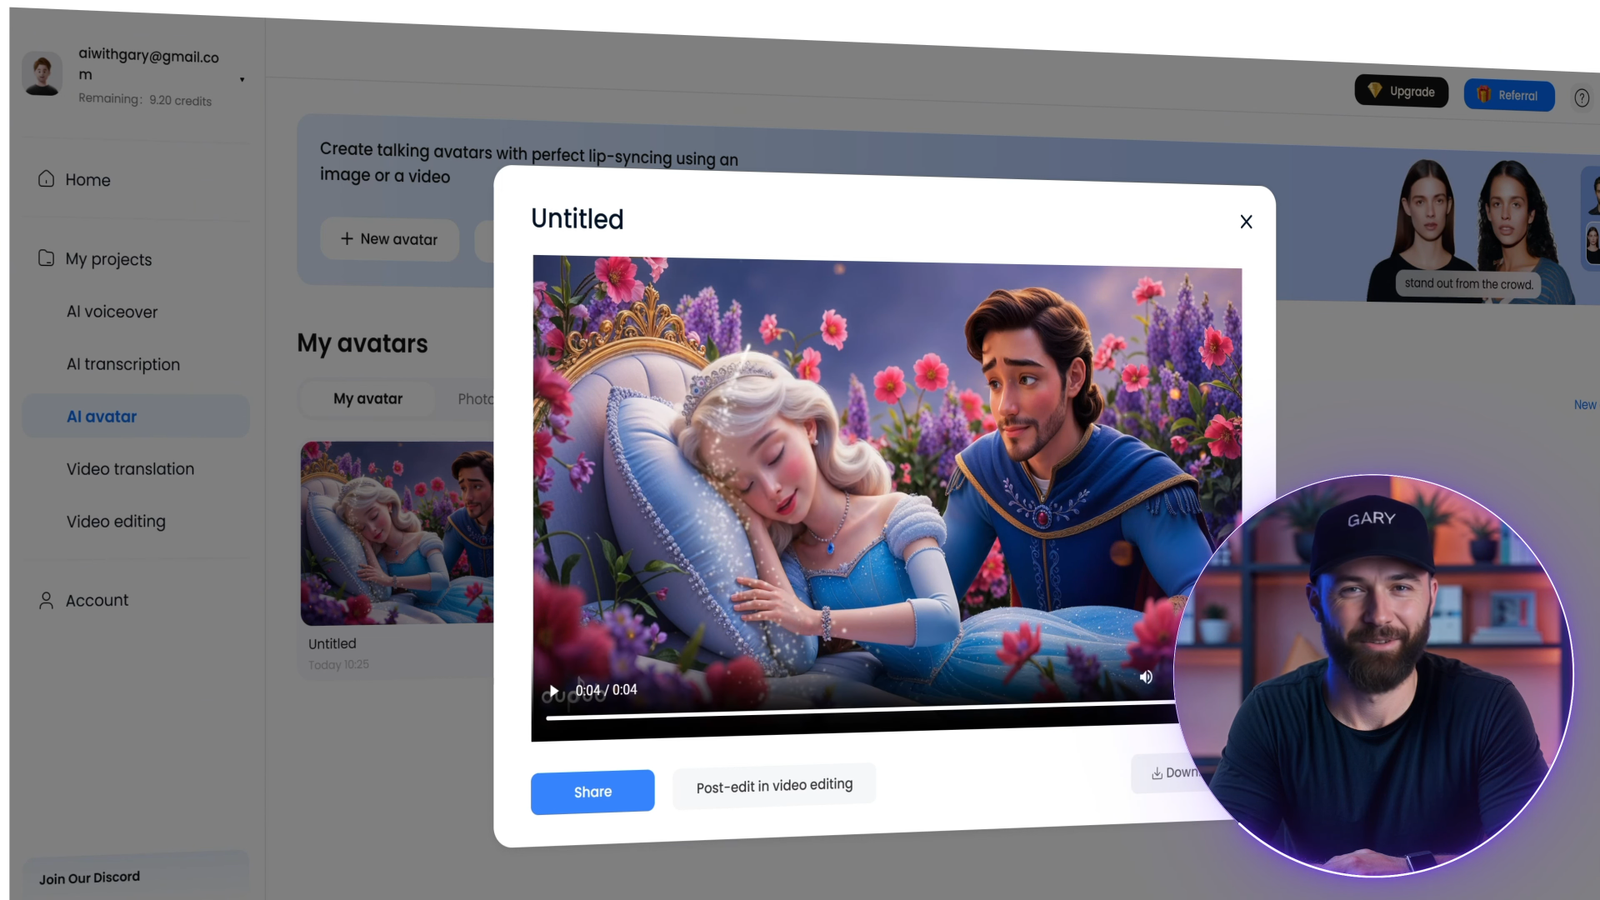Click the 'Today 10:25' timestamp
The image size is (1600, 900).
click(338, 665)
